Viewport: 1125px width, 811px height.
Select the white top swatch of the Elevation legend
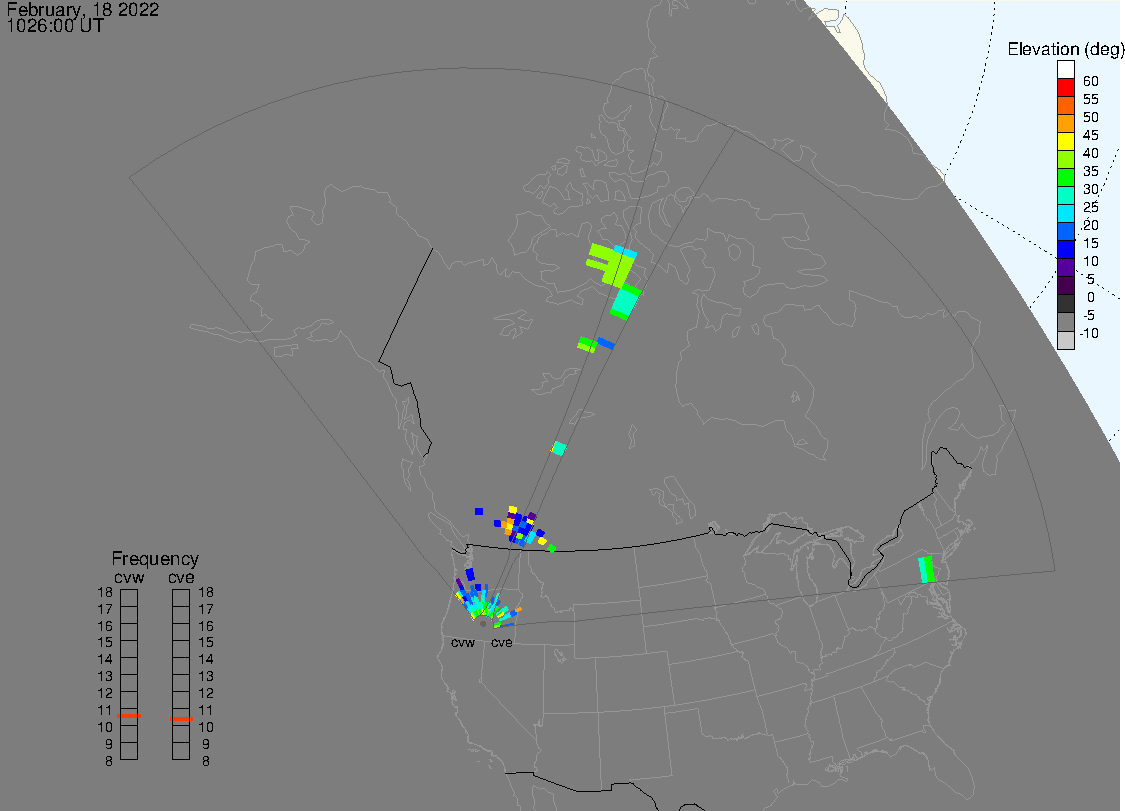pos(1066,69)
